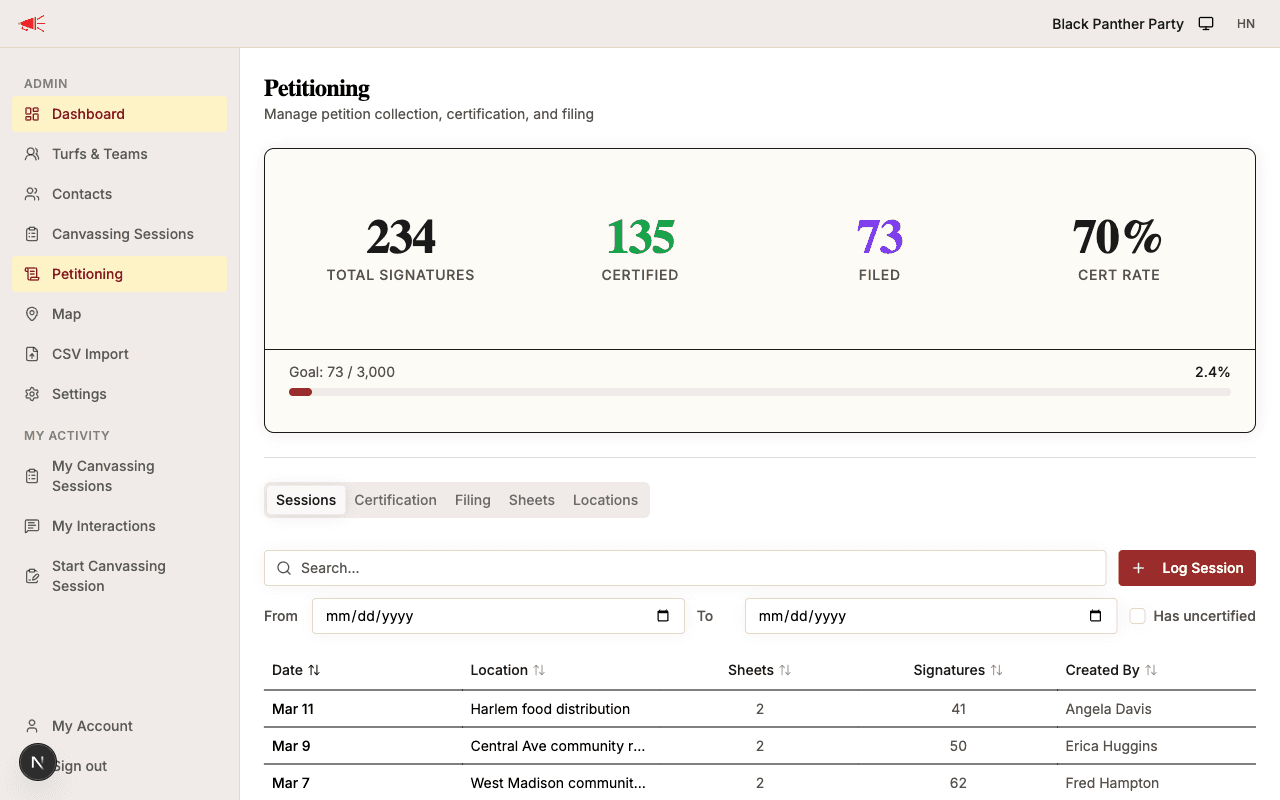Image resolution: width=1280 pixels, height=800 pixels.
Task: Click the monitor display icon in header
Action: [x=1206, y=24]
